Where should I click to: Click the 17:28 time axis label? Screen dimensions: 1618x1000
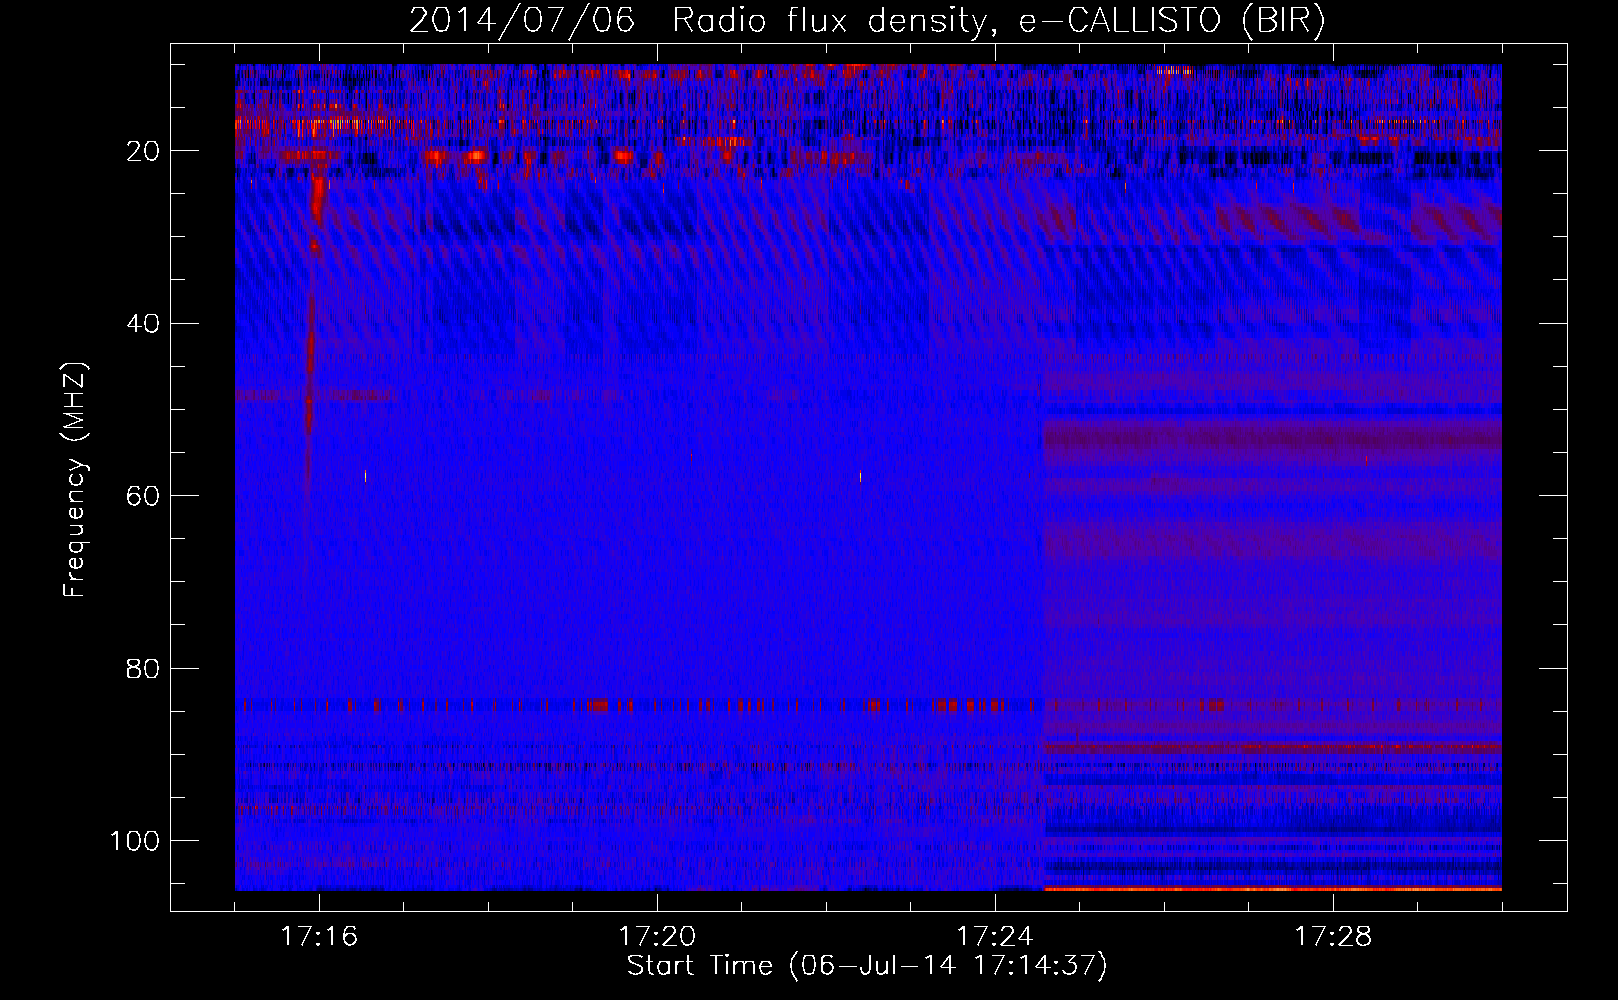click(1333, 936)
